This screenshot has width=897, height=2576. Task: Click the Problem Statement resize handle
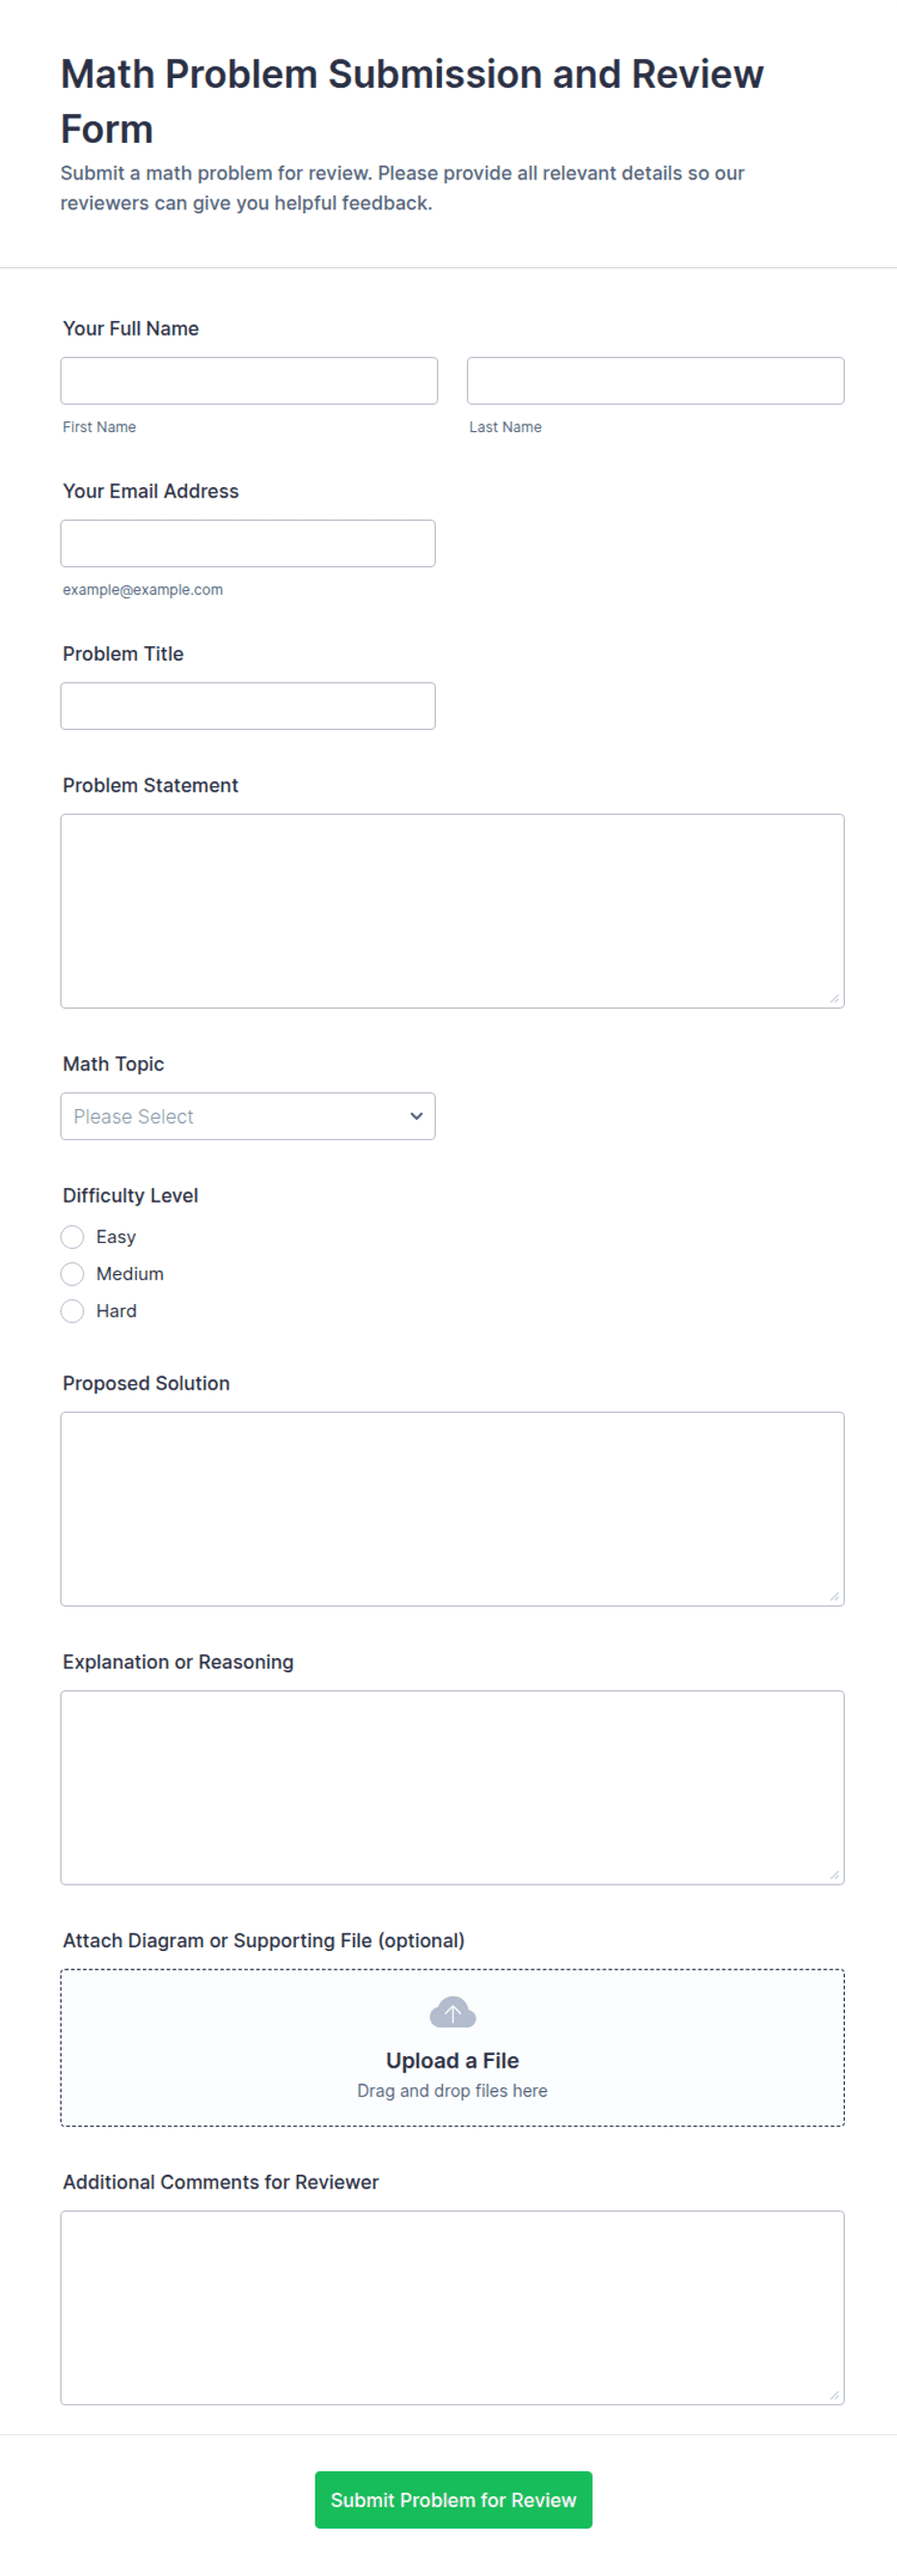(834, 998)
